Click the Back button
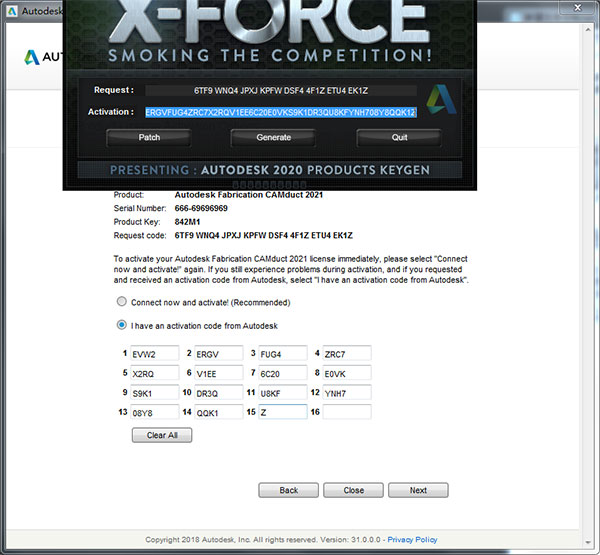The image size is (600, 555). tap(289, 490)
